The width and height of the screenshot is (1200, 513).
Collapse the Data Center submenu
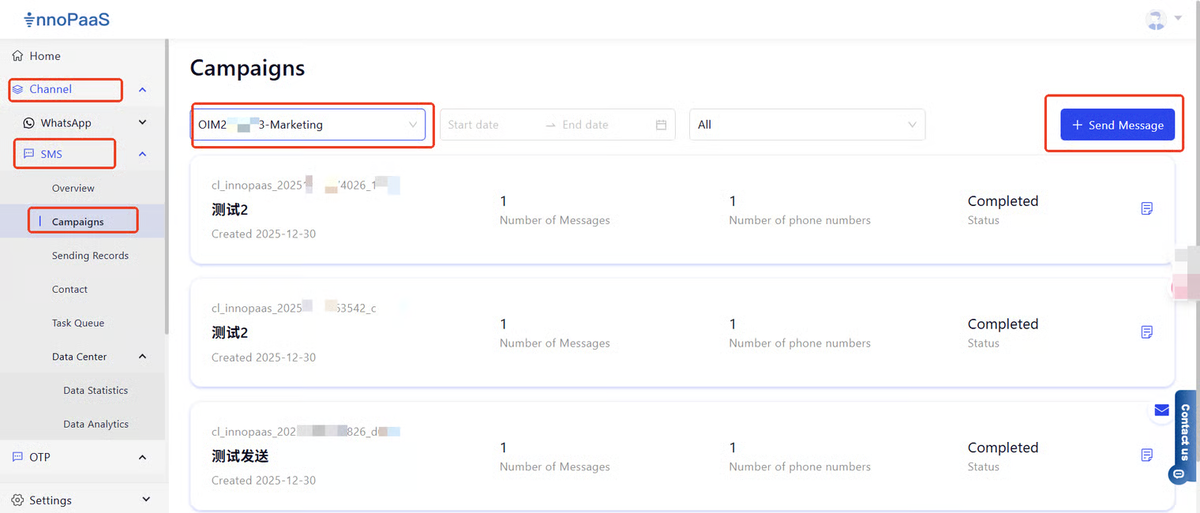tap(142, 357)
